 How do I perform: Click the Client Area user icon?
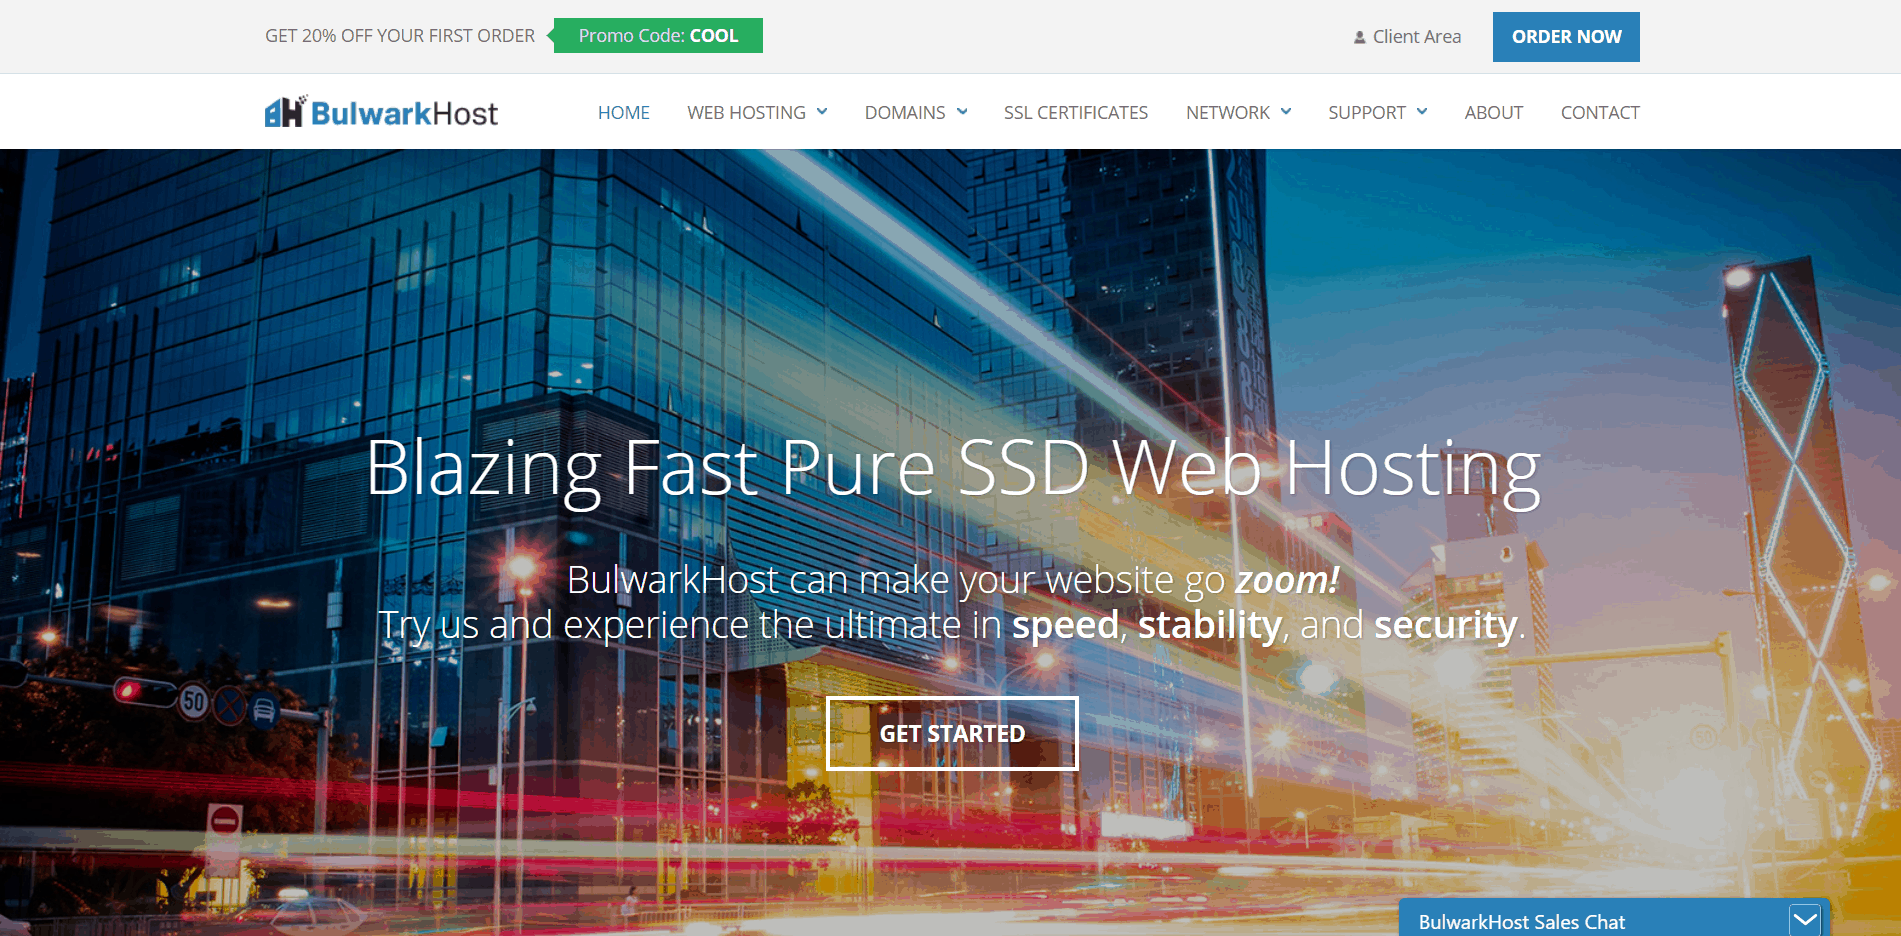(1359, 37)
